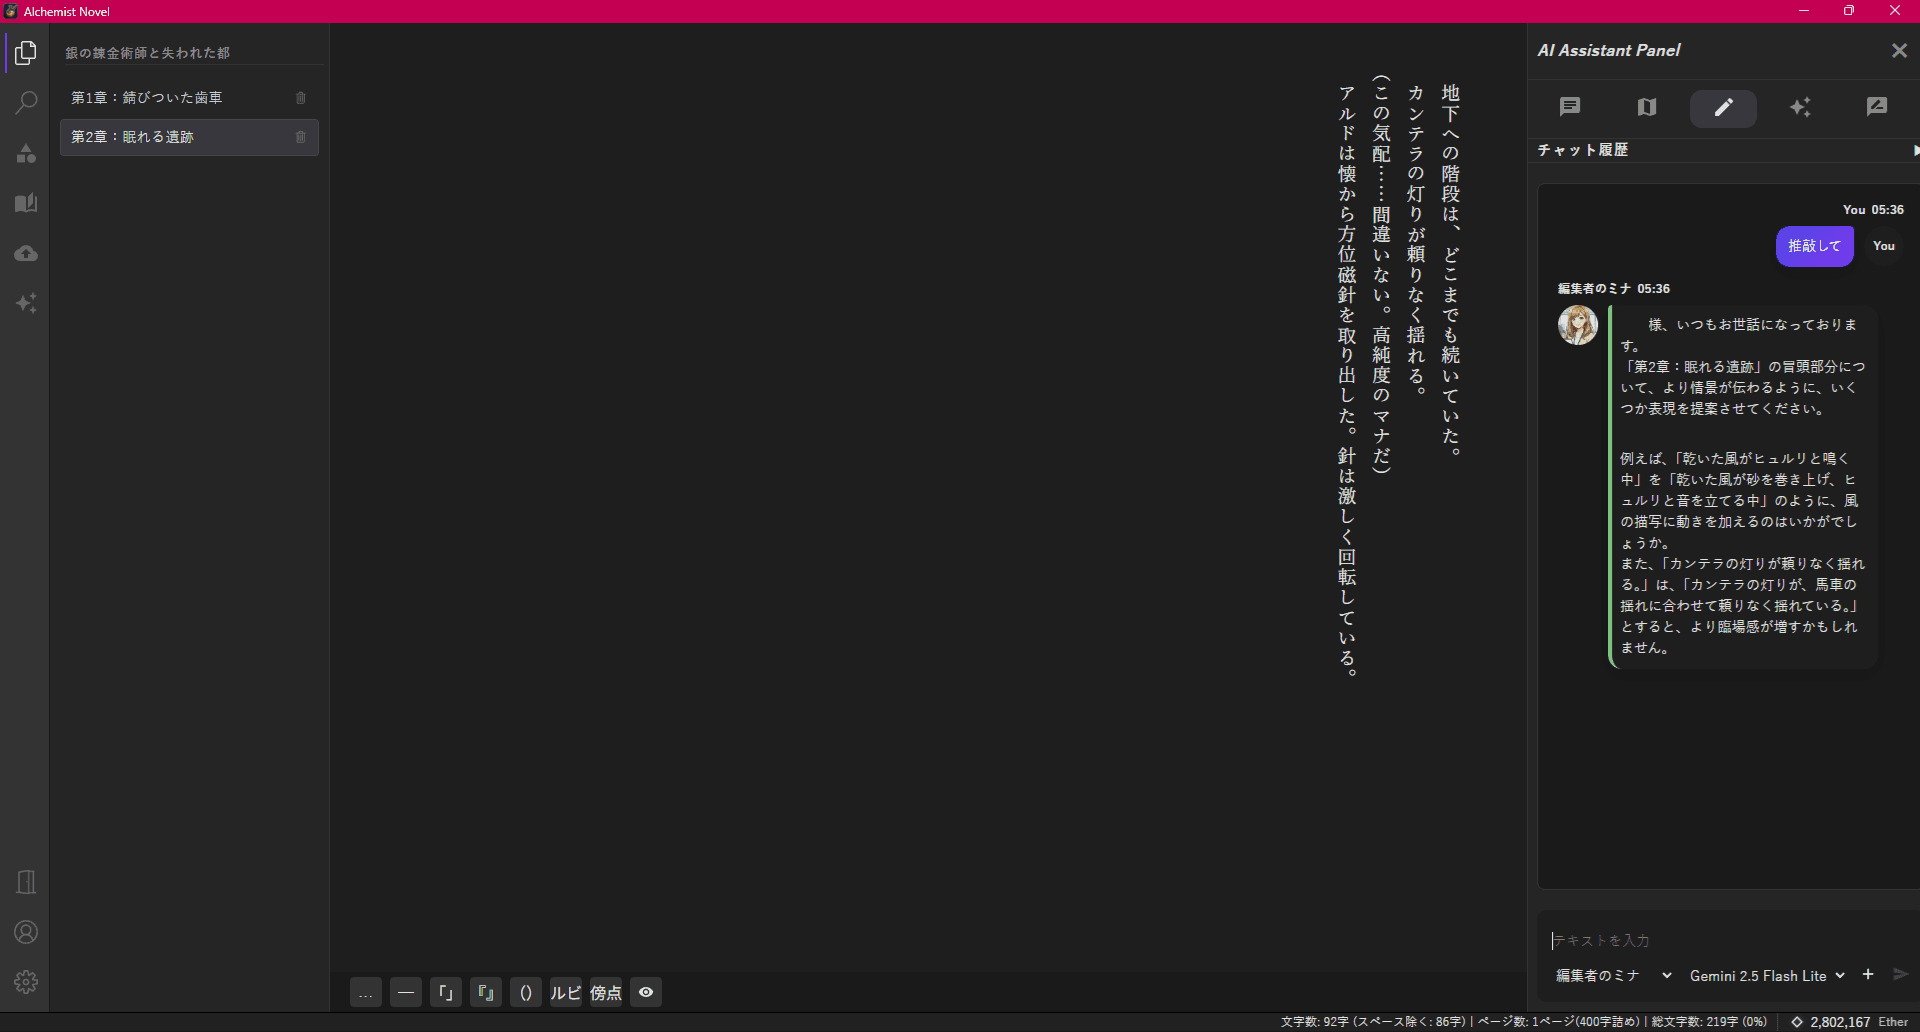Switch to the pencil edit tab in AI panel

pyautogui.click(x=1723, y=108)
